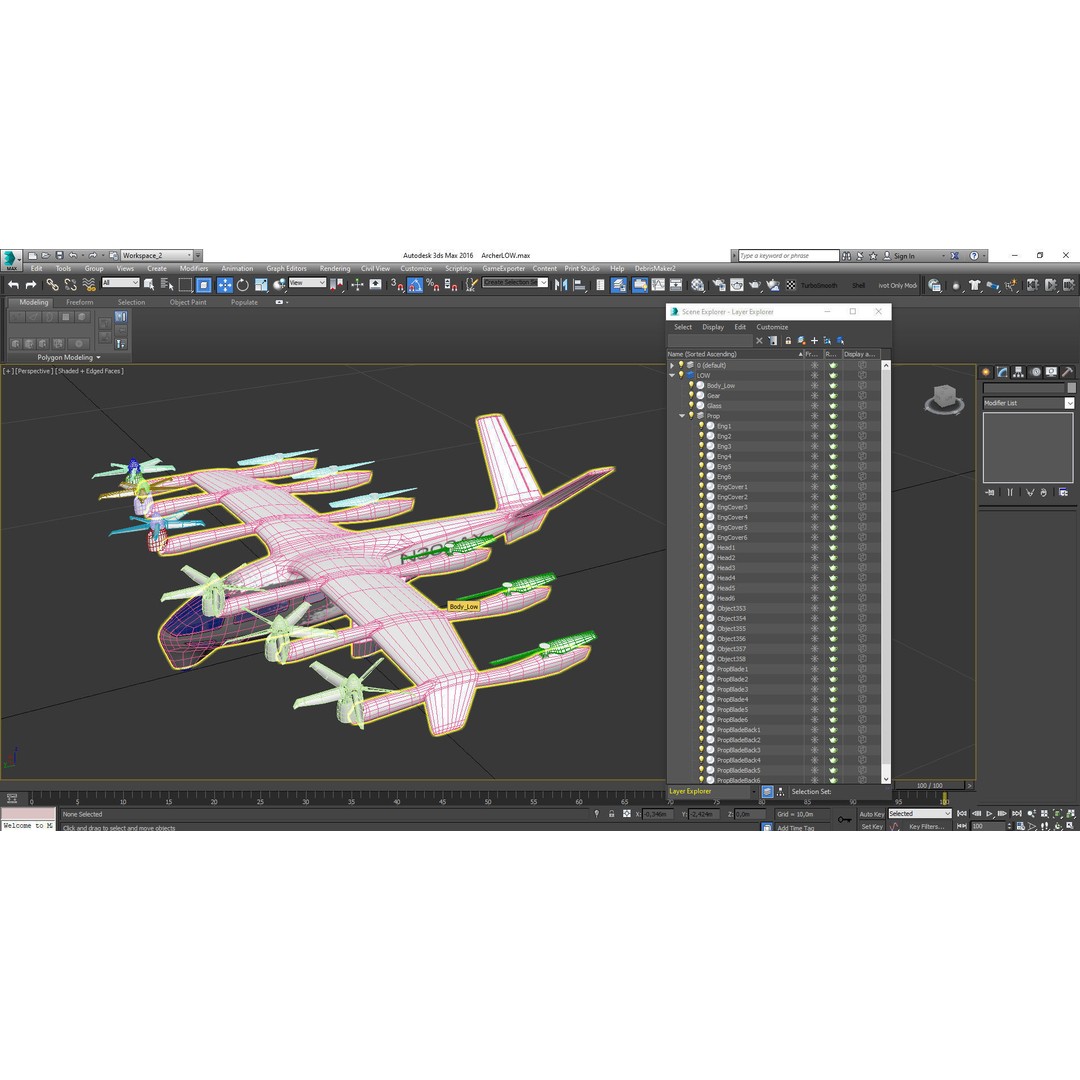
Task: Open Material Editor from toolbar
Action: tap(698, 284)
